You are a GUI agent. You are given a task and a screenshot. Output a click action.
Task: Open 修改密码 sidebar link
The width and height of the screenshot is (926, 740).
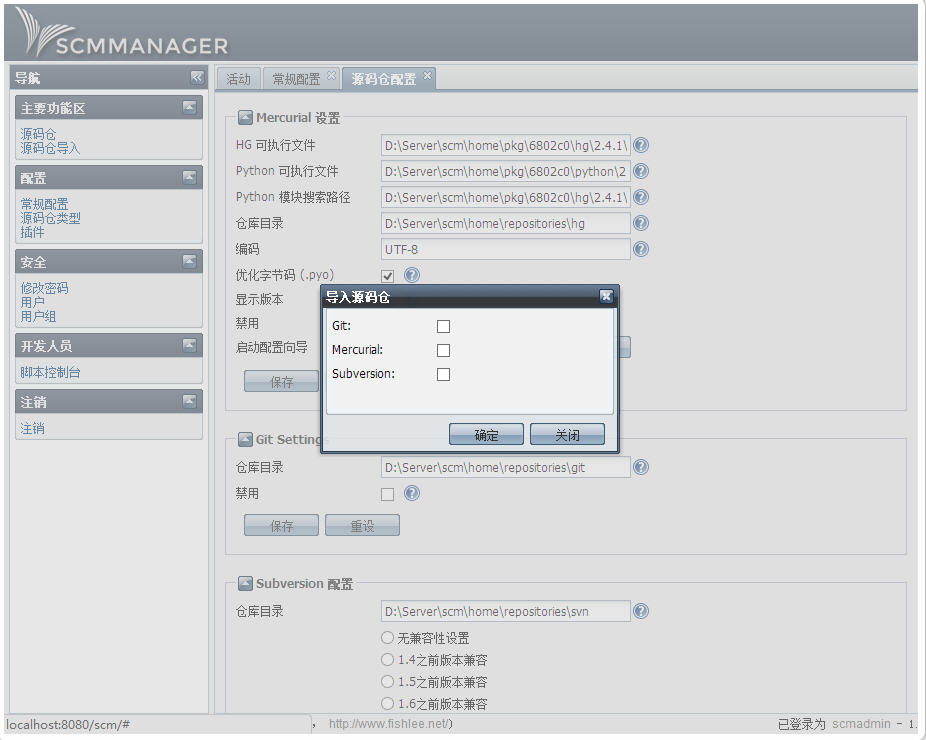44,288
